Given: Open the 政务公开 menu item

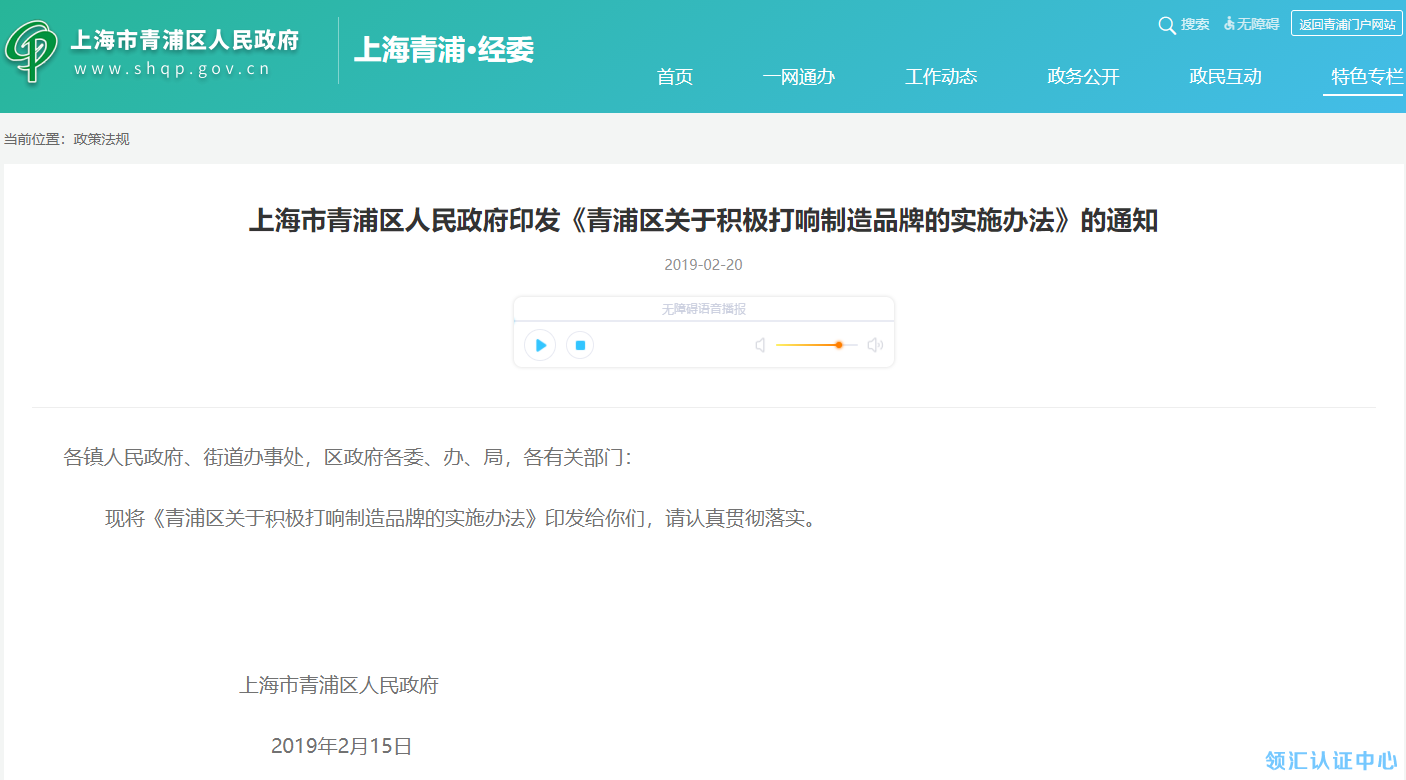Looking at the screenshot, I should coord(1083,77).
